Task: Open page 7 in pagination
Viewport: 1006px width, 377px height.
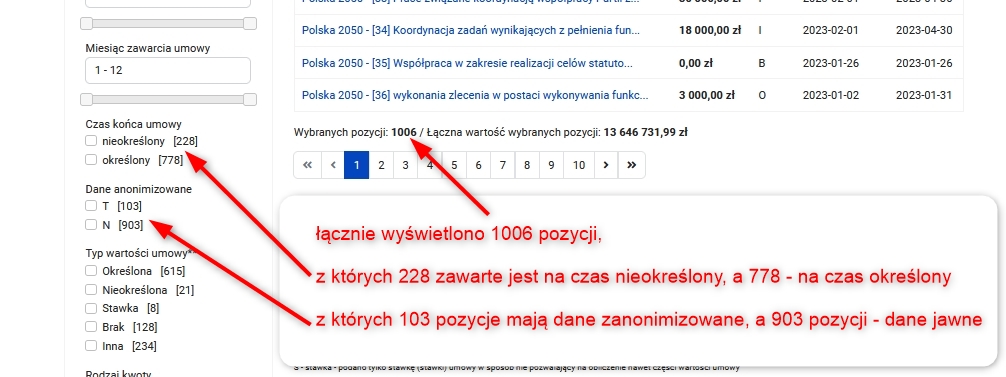Action: 503,165
